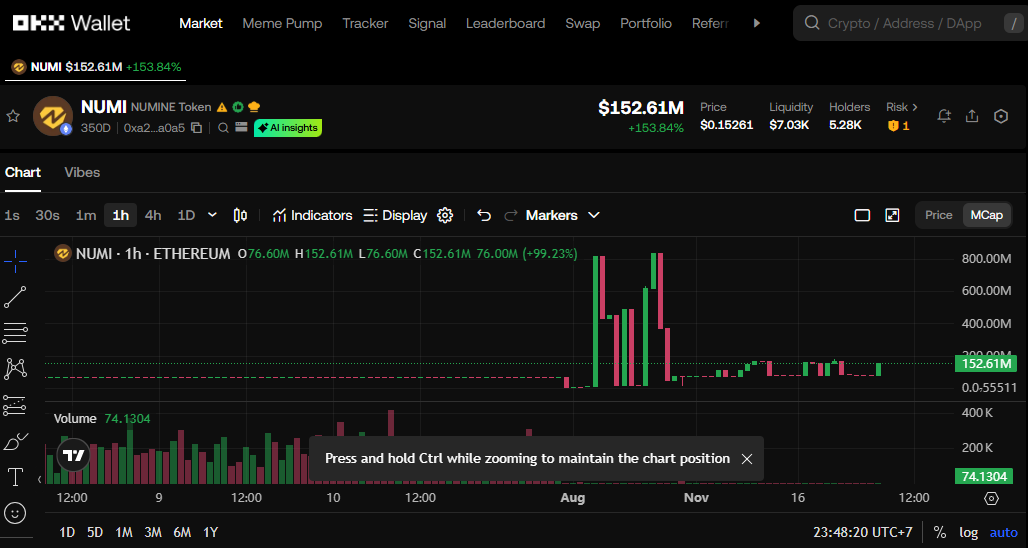Open the price scale settings gear

(991, 499)
